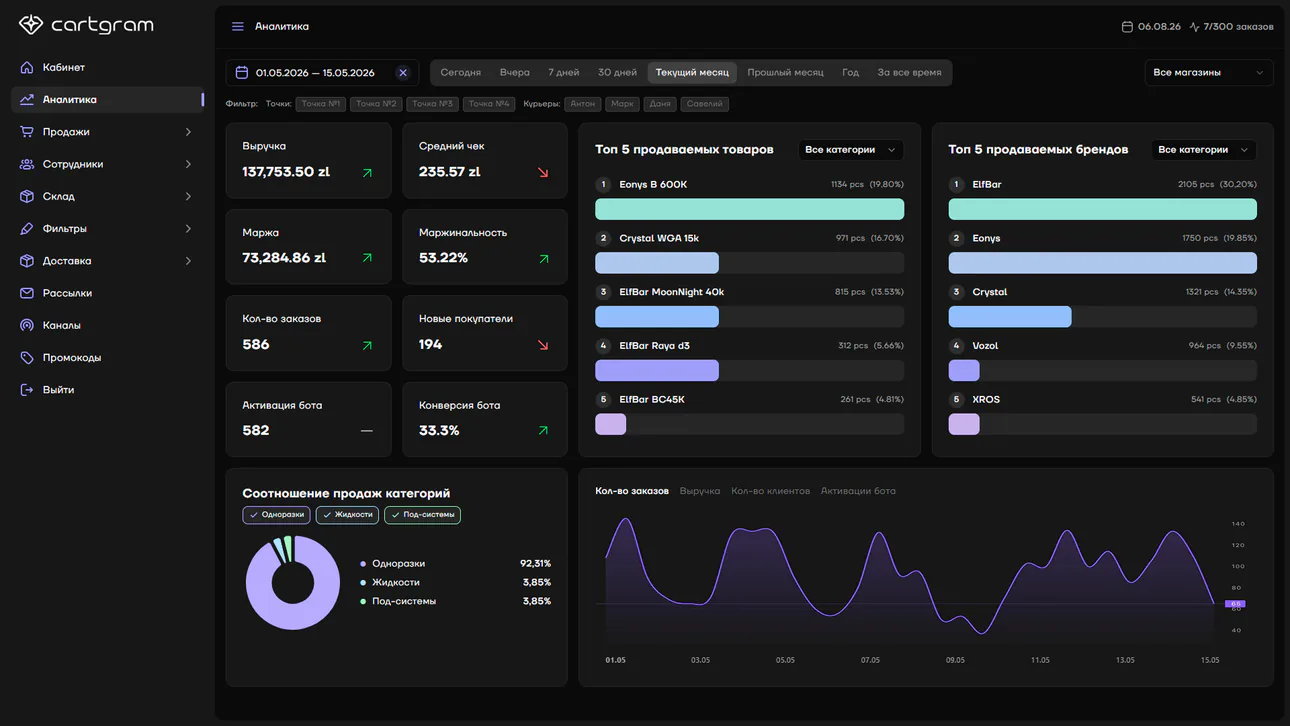The width and height of the screenshot is (1290, 726).
Task: Click the Склад box icon
Action: tap(27, 197)
